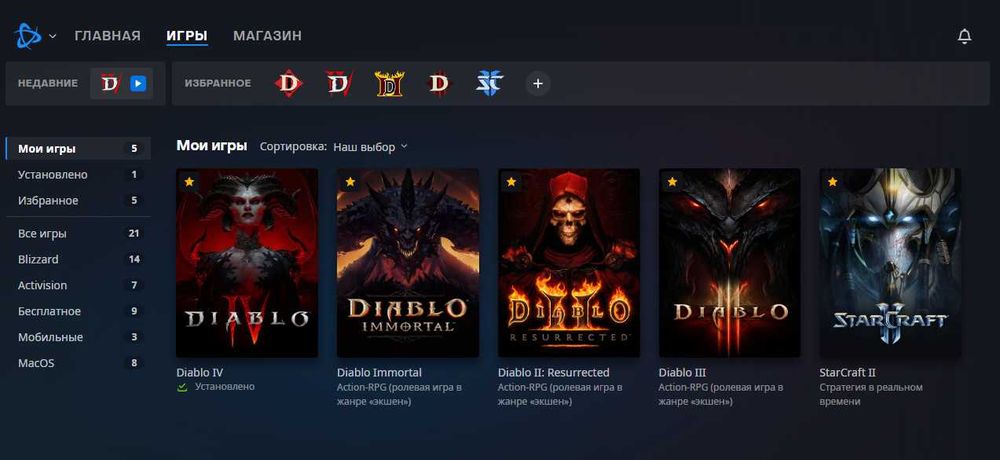The width and height of the screenshot is (1000, 460).
Task: Click the recent Diablo IV icon in НЕДАВНИЕ
Action: tap(110, 84)
